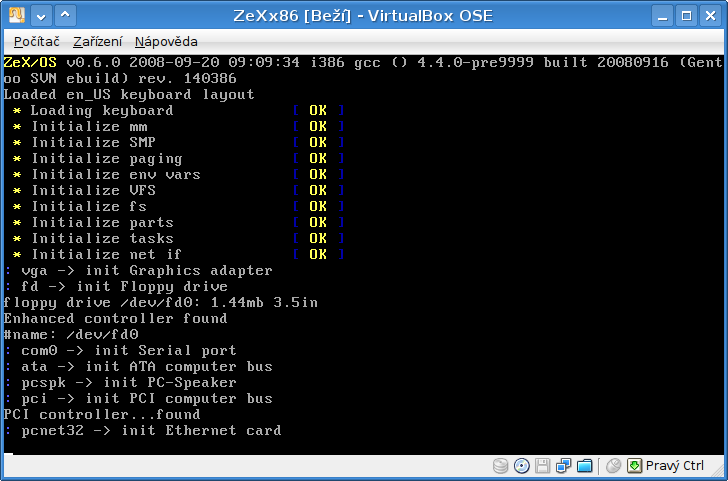Click 'floppy drive /dev/fd0: 1.44mb 3.5in' line

click(161, 303)
